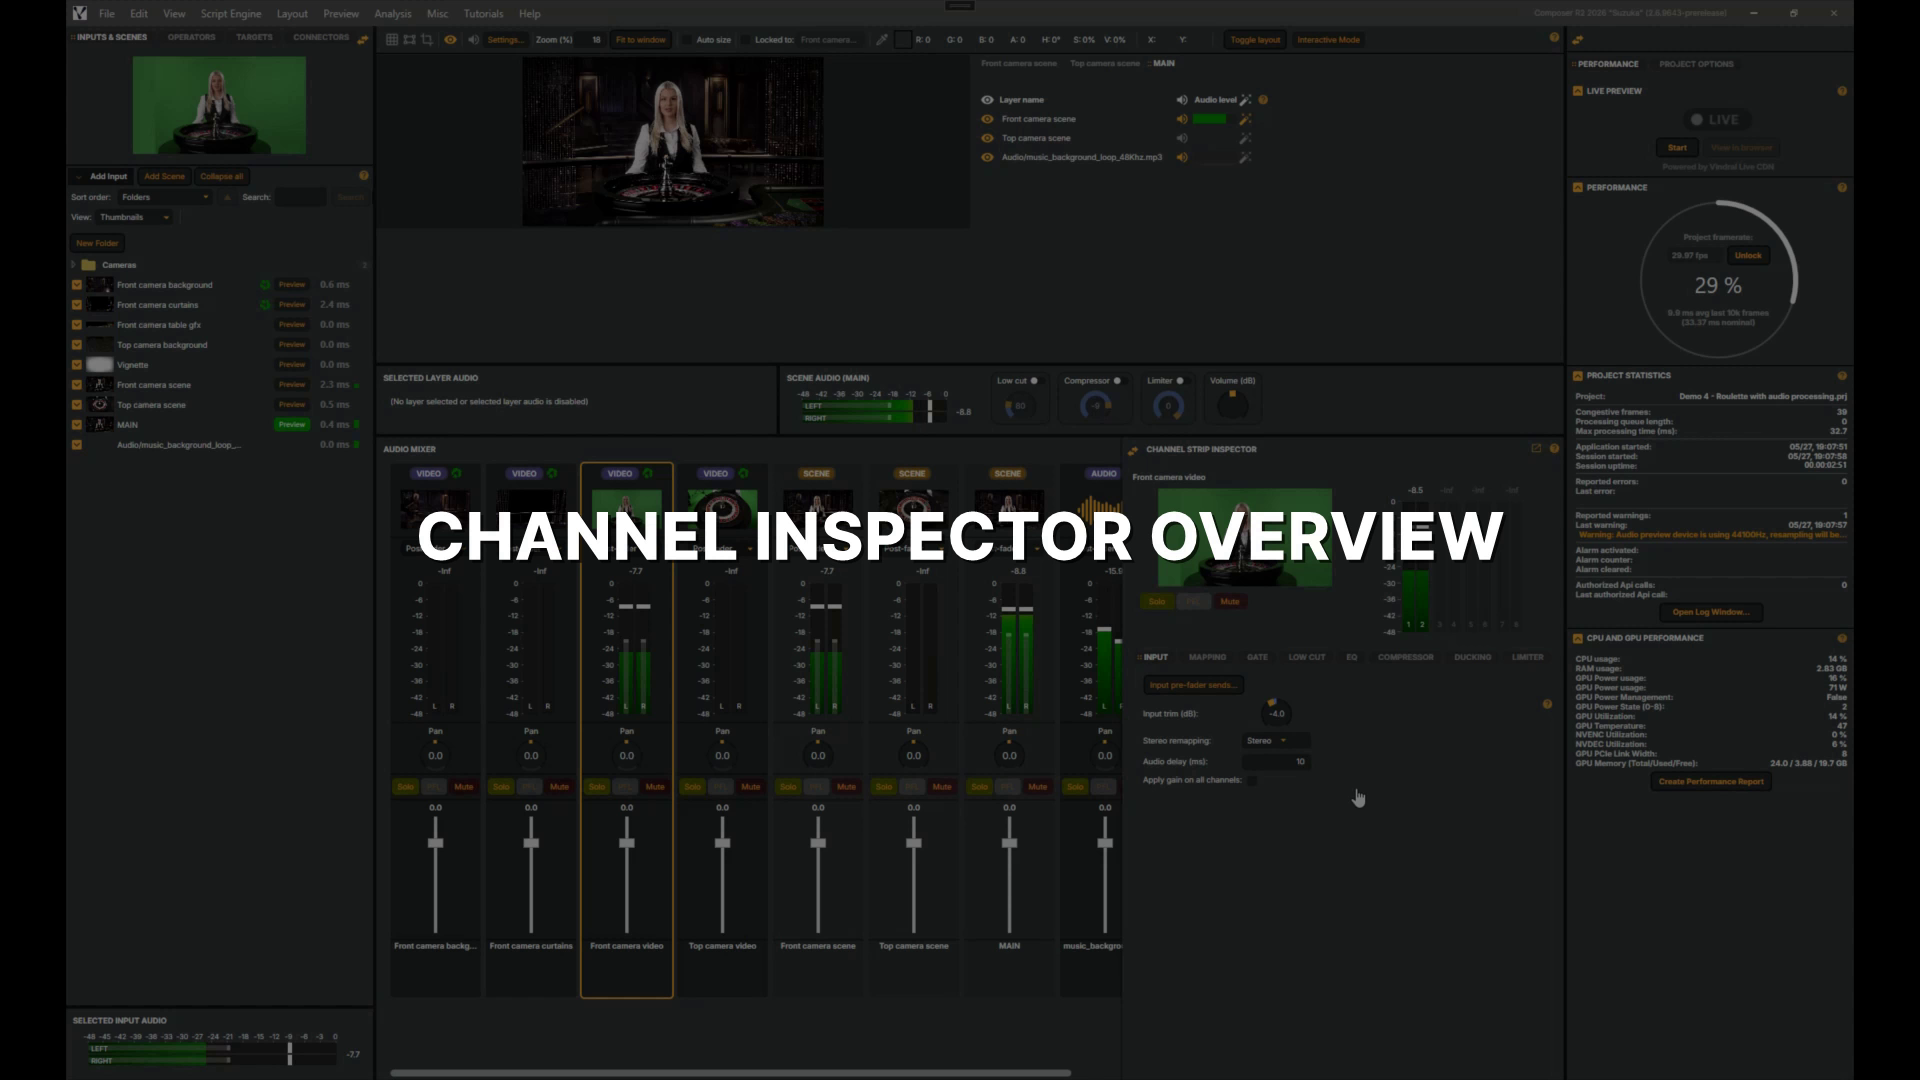Select the color picker eyedropper tool

(882, 40)
